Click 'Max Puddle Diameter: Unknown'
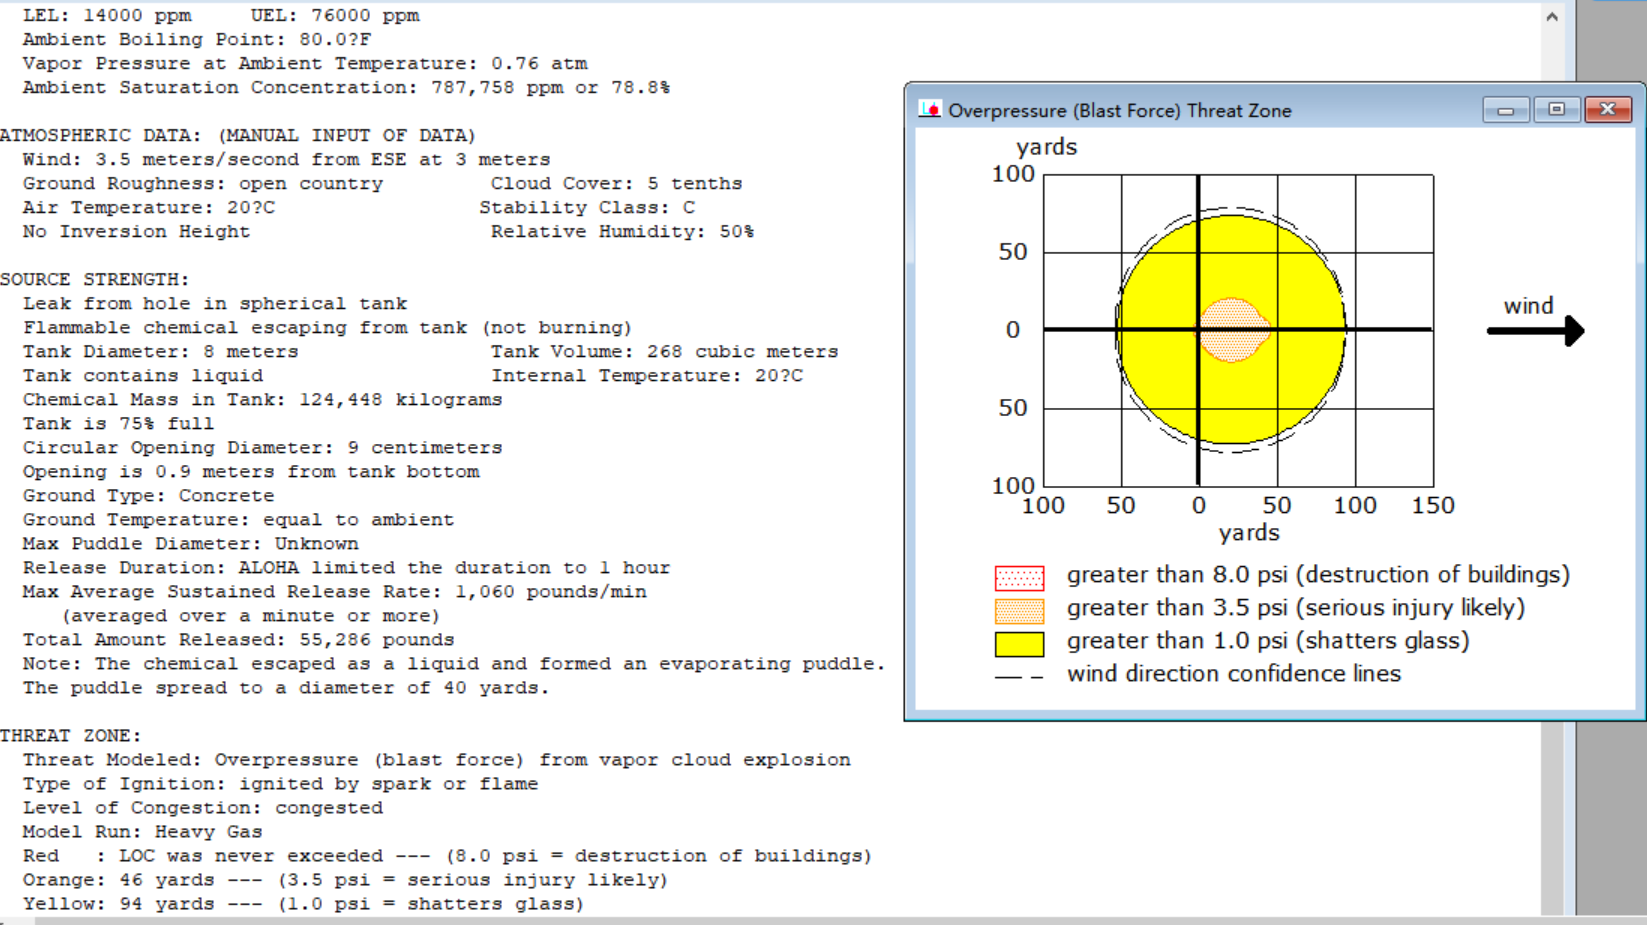1647x925 pixels. tap(191, 544)
